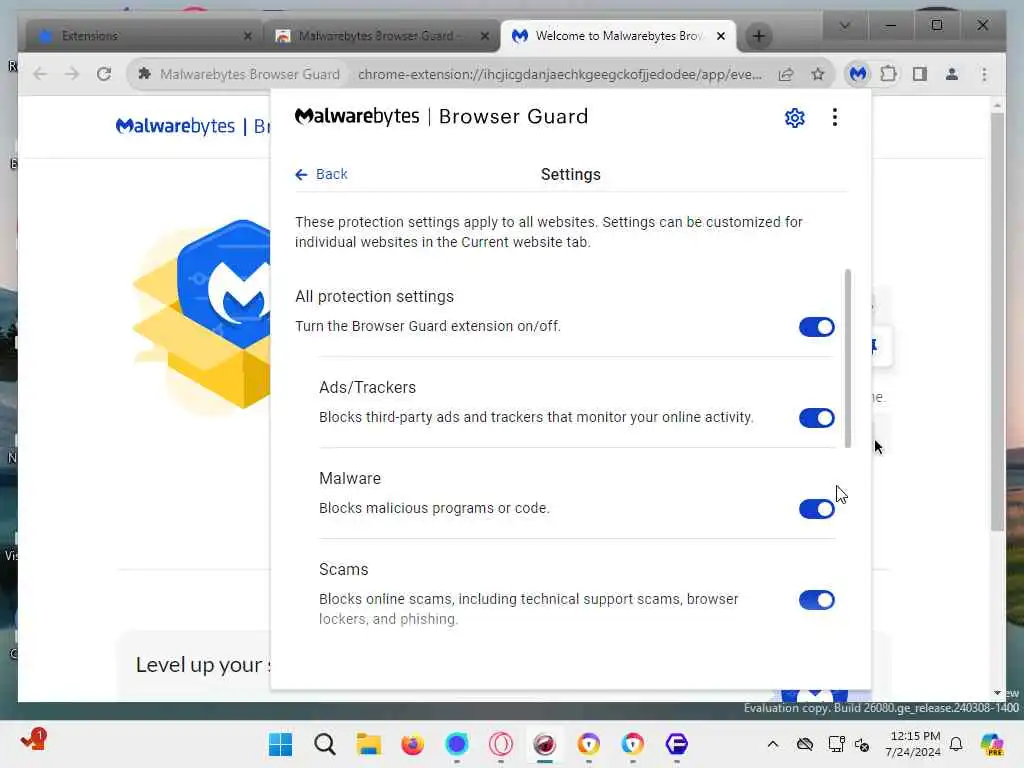Open Windows taskbar search
1024x768 pixels.
pos(324,744)
